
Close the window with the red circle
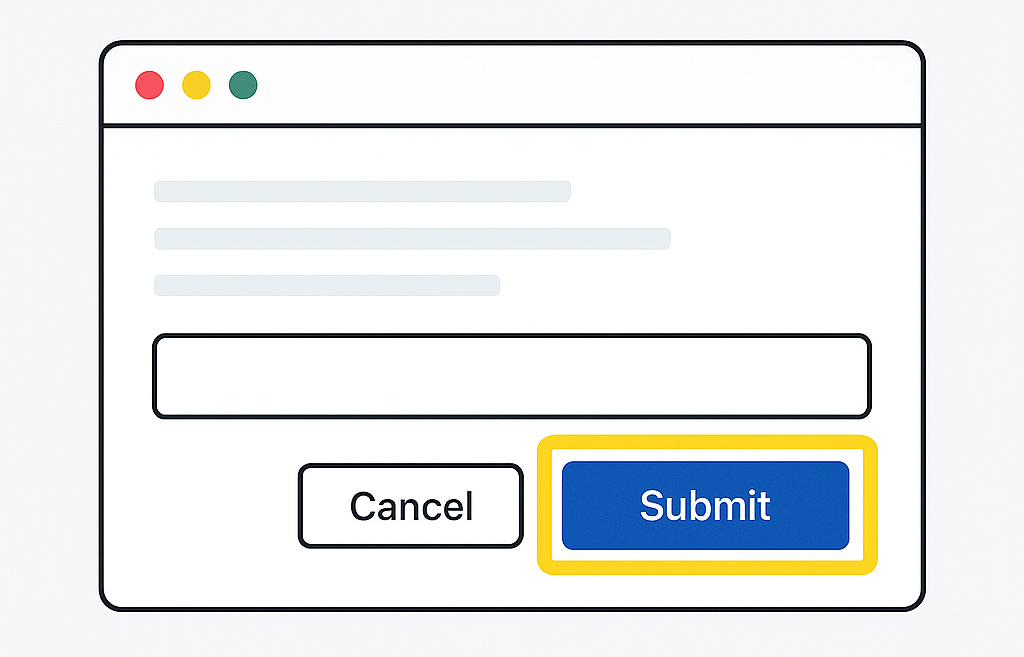(x=149, y=85)
